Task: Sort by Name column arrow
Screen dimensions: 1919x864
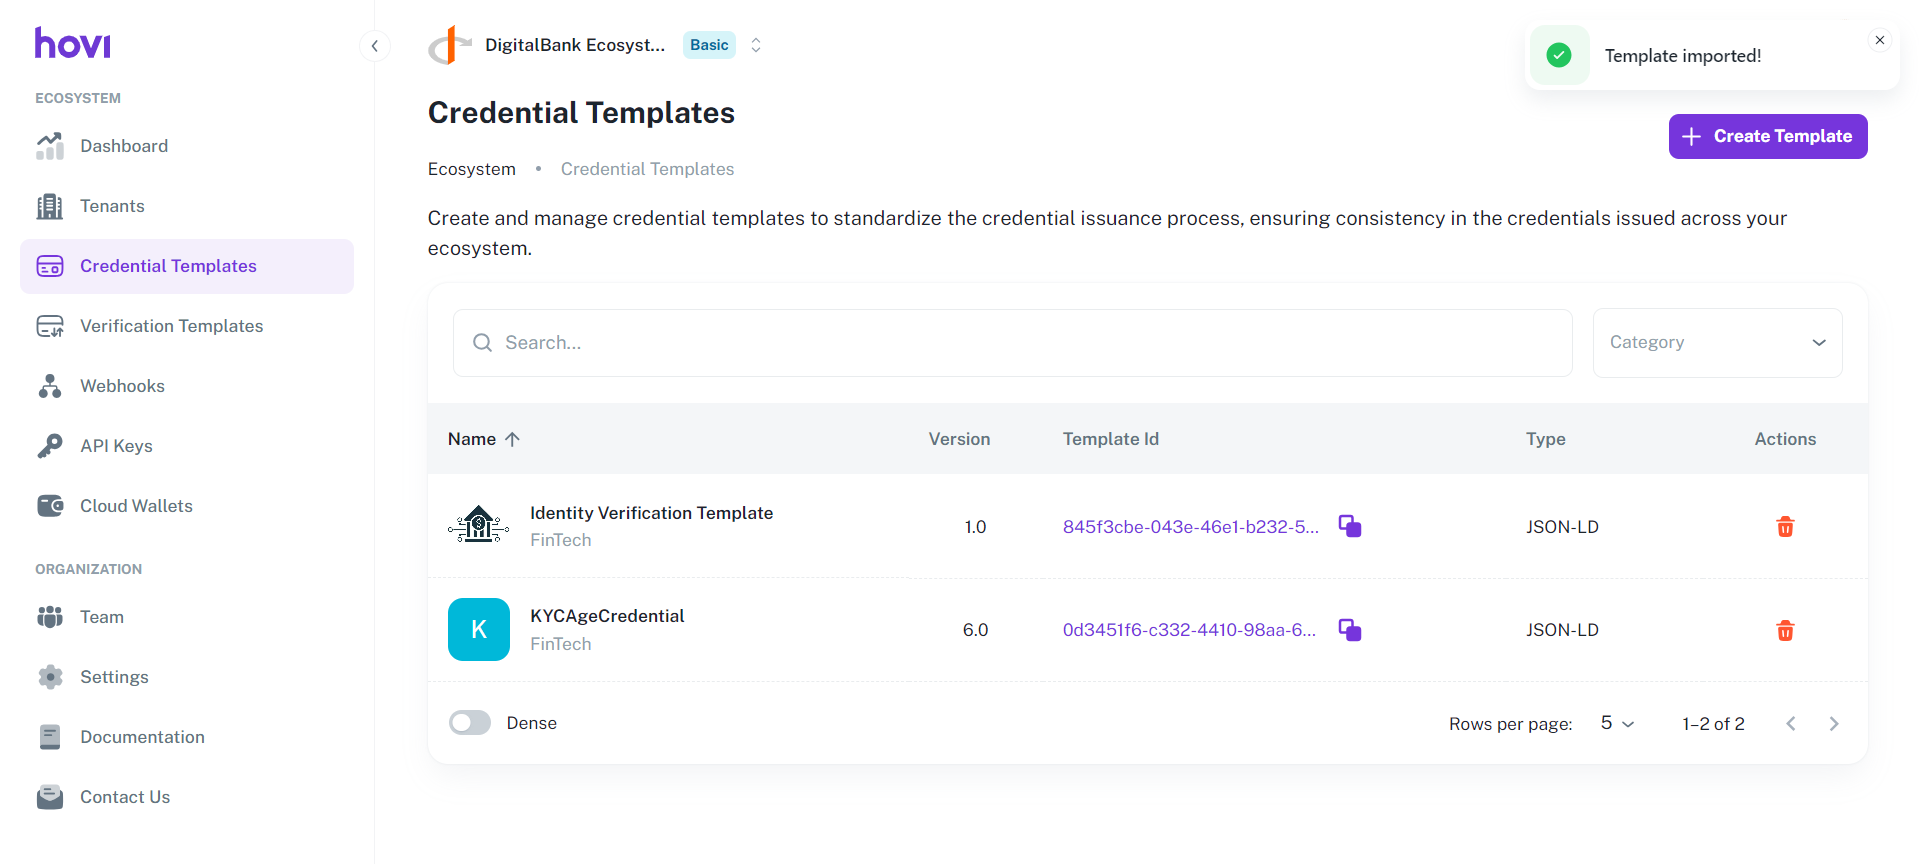Action: pos(512,439)
